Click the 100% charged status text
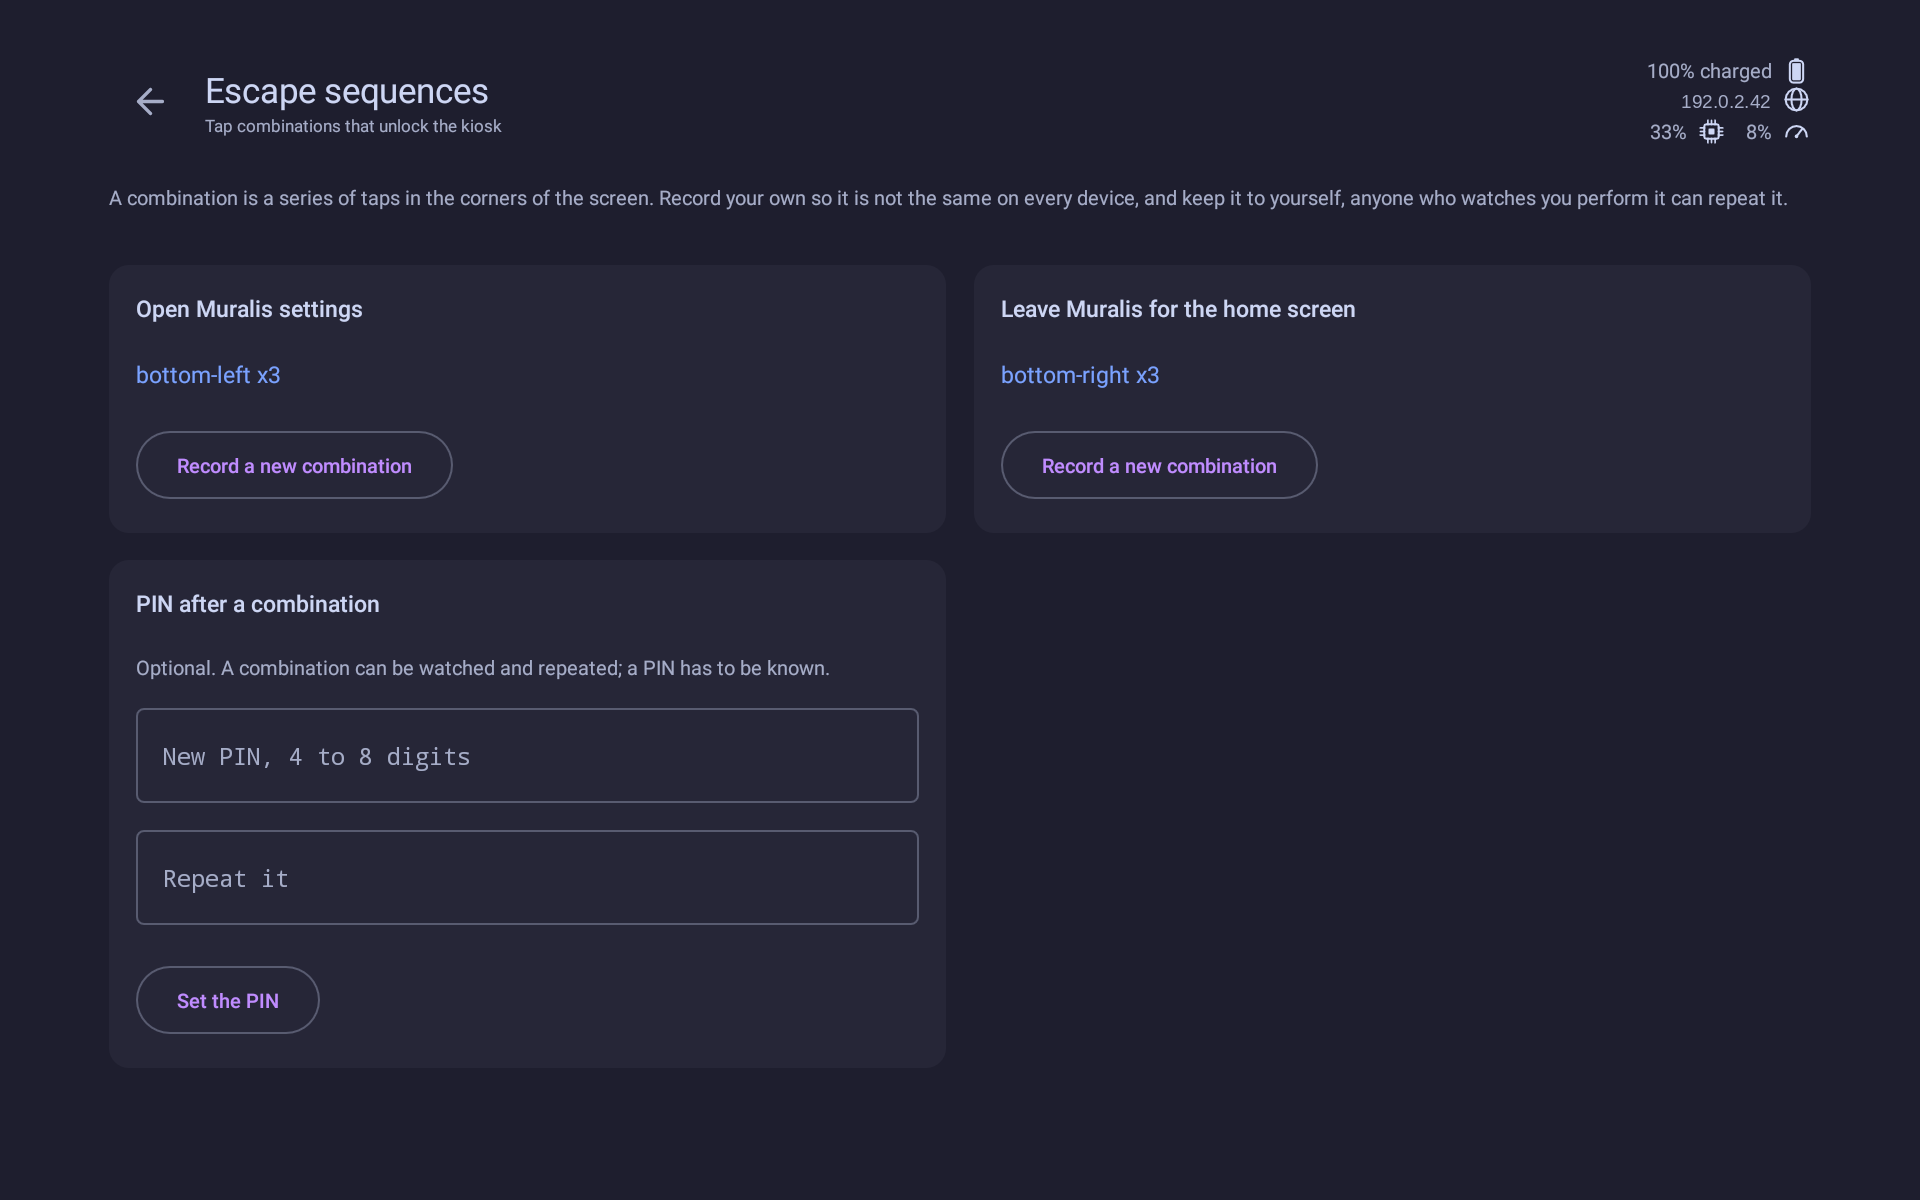 [1709, 71]
